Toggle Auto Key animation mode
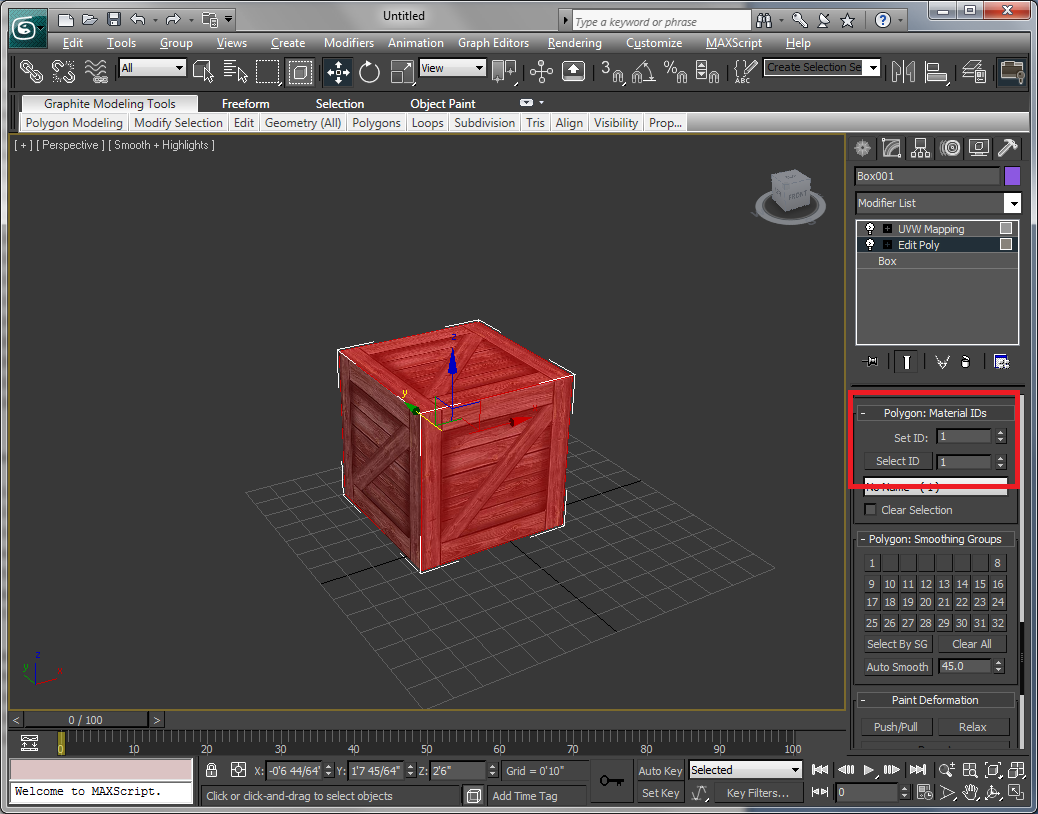 [659, 771]
